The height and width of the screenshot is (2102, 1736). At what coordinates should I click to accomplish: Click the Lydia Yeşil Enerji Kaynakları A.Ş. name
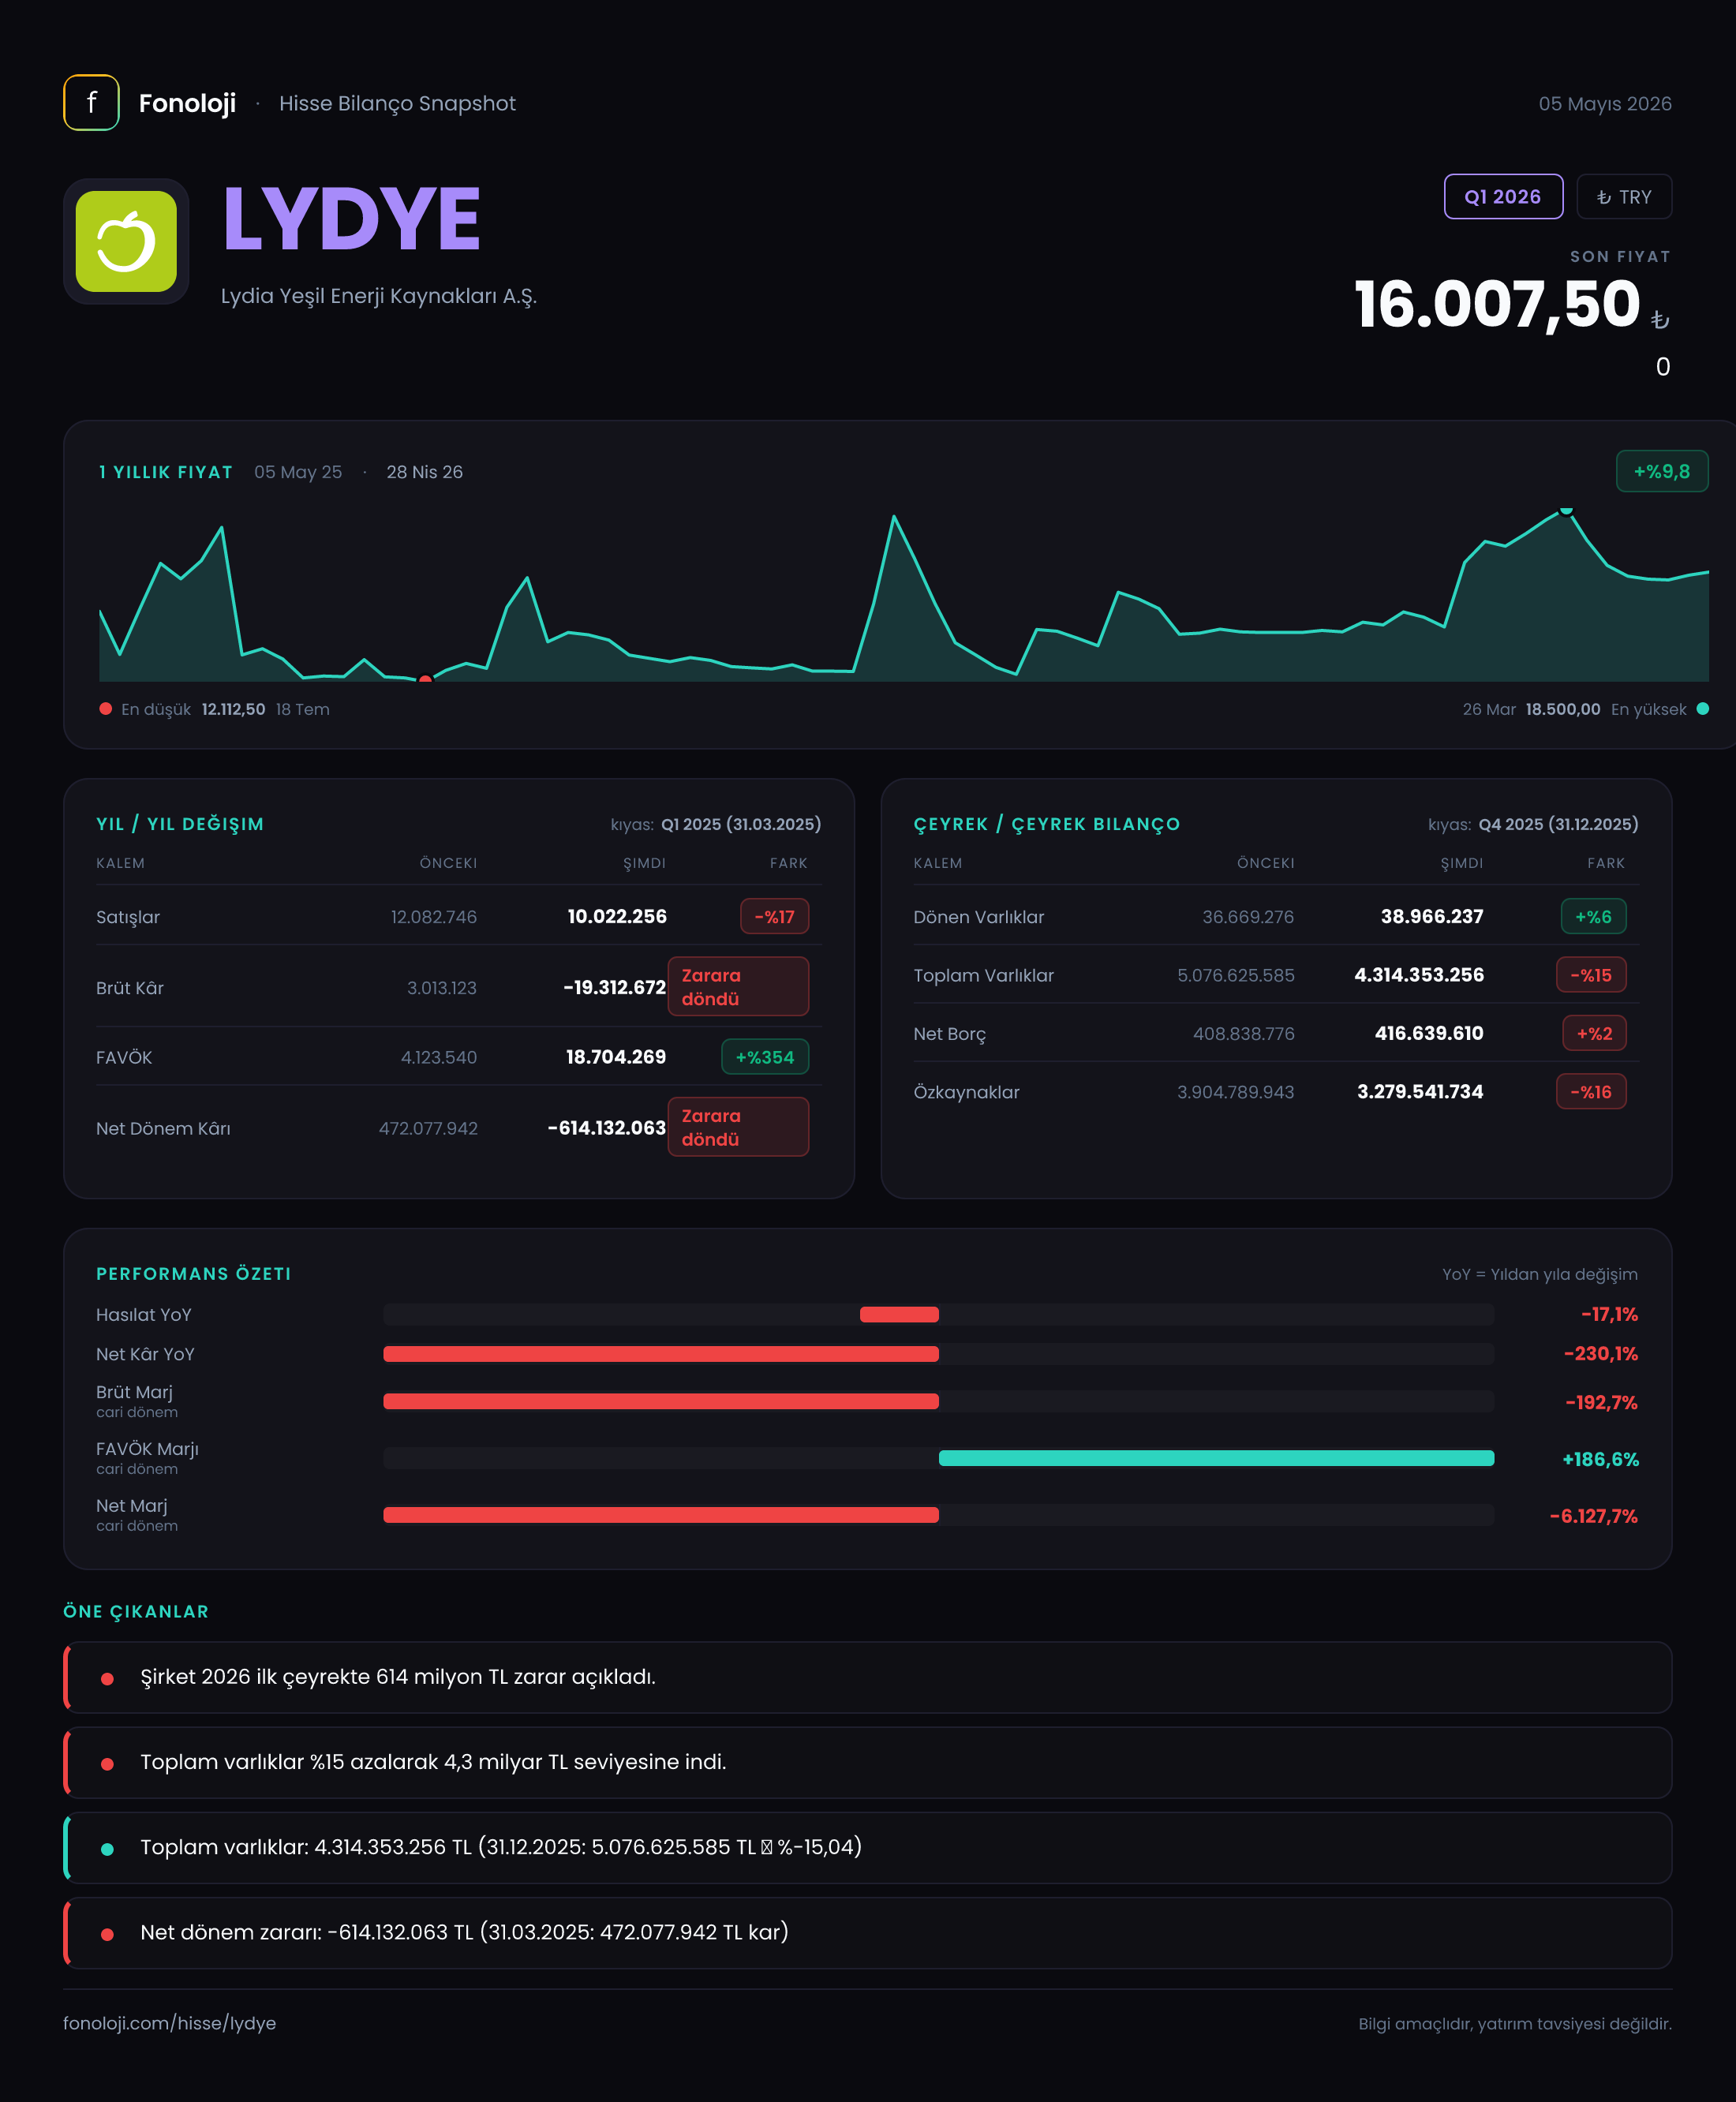click(379, 296)
